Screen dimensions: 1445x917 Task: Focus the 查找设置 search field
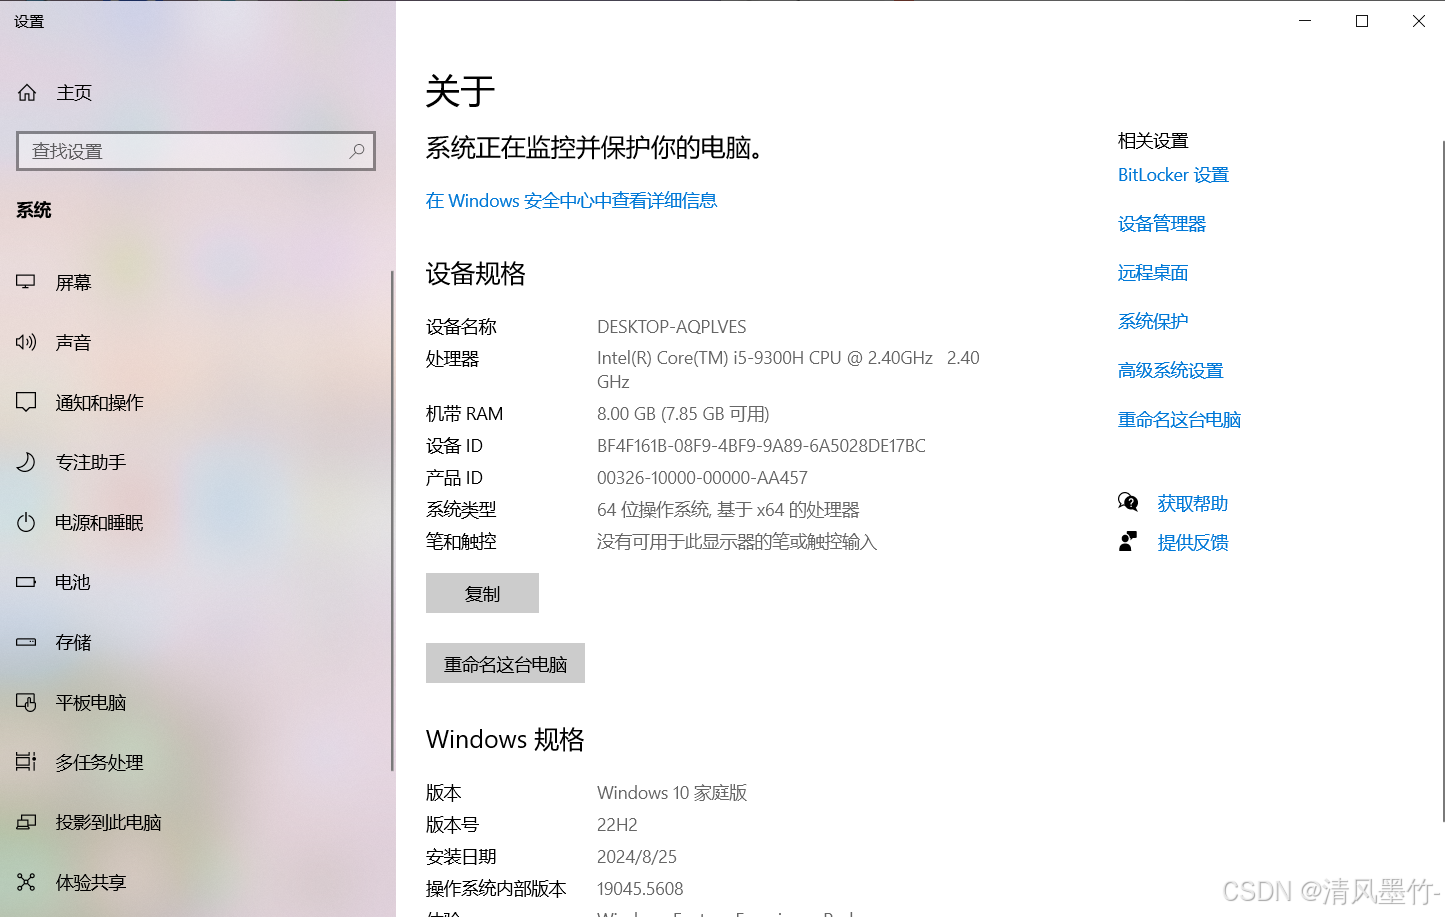click(x=196, y=151)
